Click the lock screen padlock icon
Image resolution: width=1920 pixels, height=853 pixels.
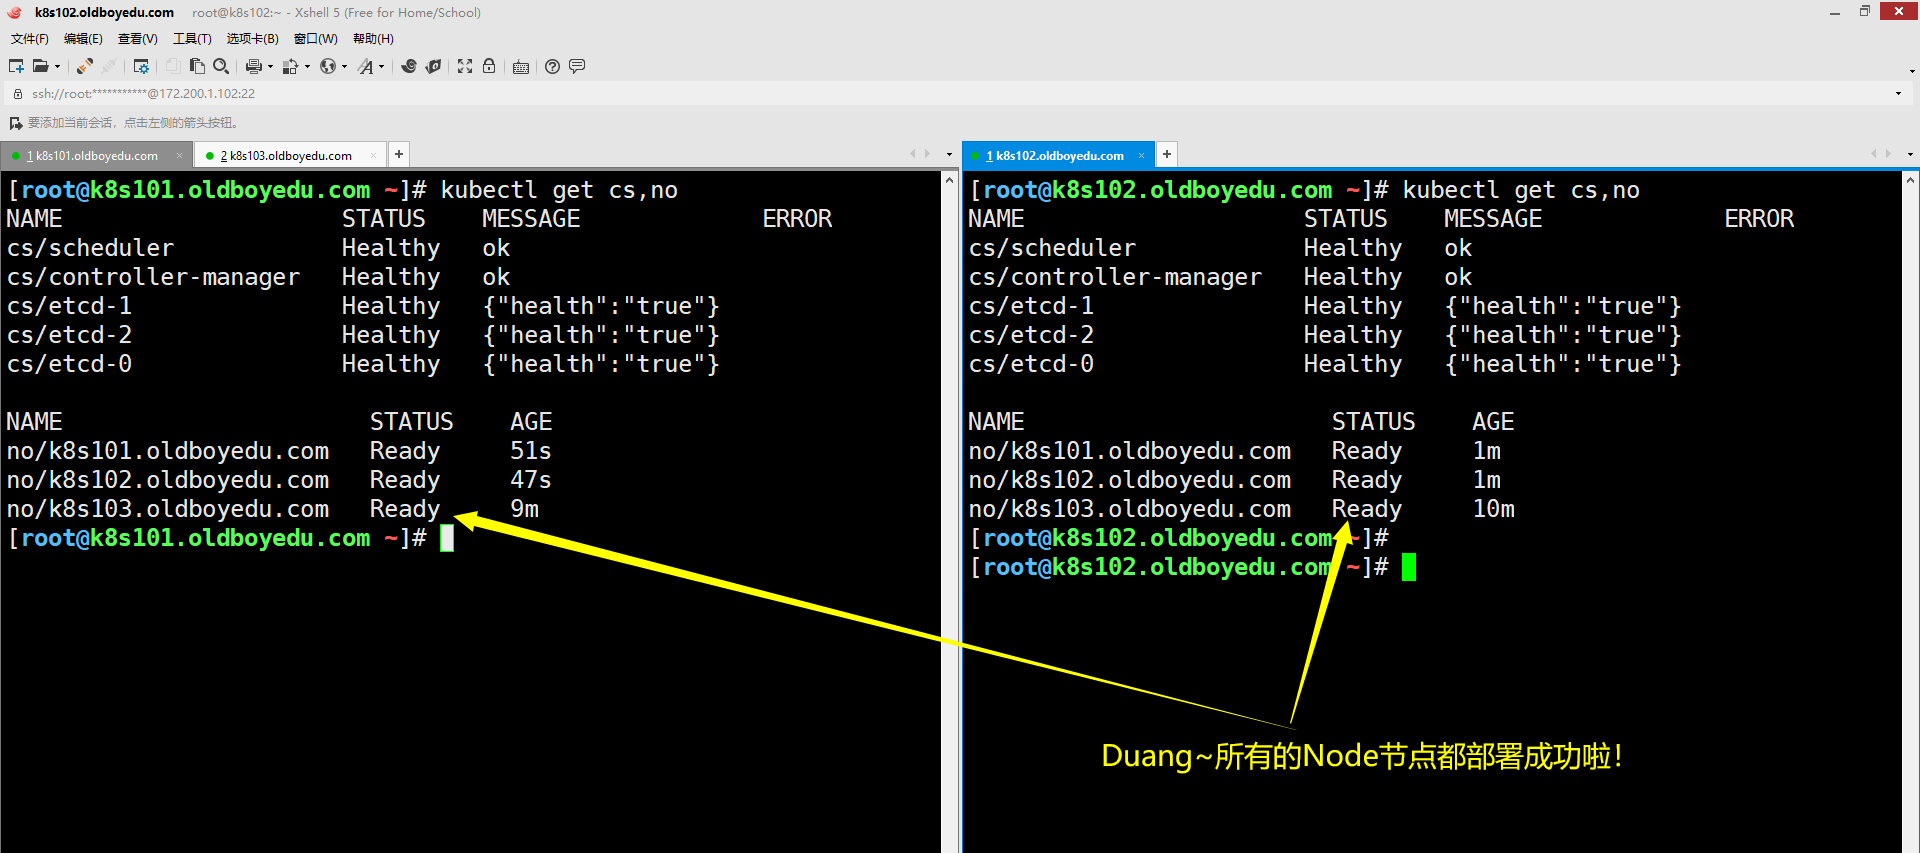(489, 66)
